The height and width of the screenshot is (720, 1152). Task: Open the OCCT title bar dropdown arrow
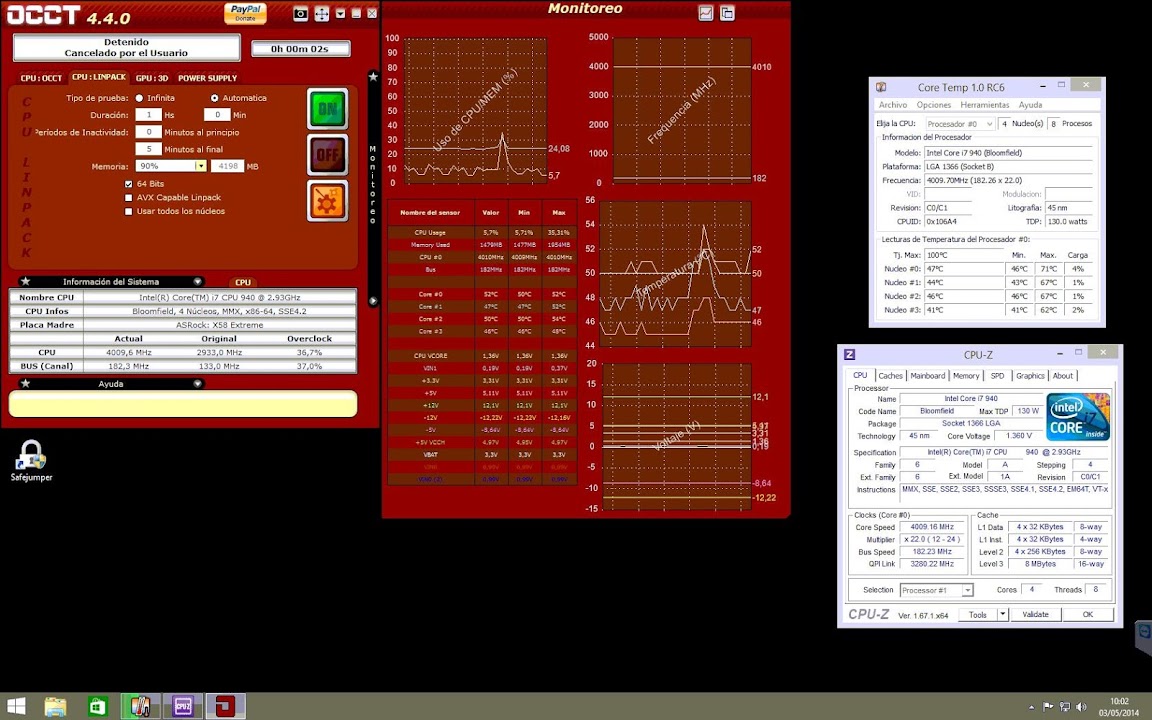(340, 13)
